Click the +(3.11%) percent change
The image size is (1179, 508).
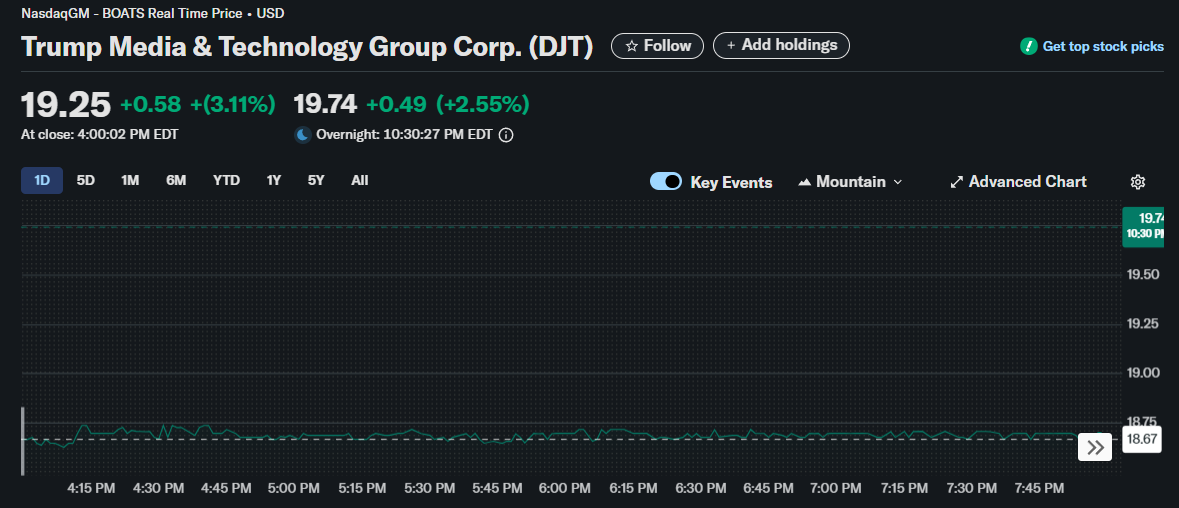click(233, 104)
